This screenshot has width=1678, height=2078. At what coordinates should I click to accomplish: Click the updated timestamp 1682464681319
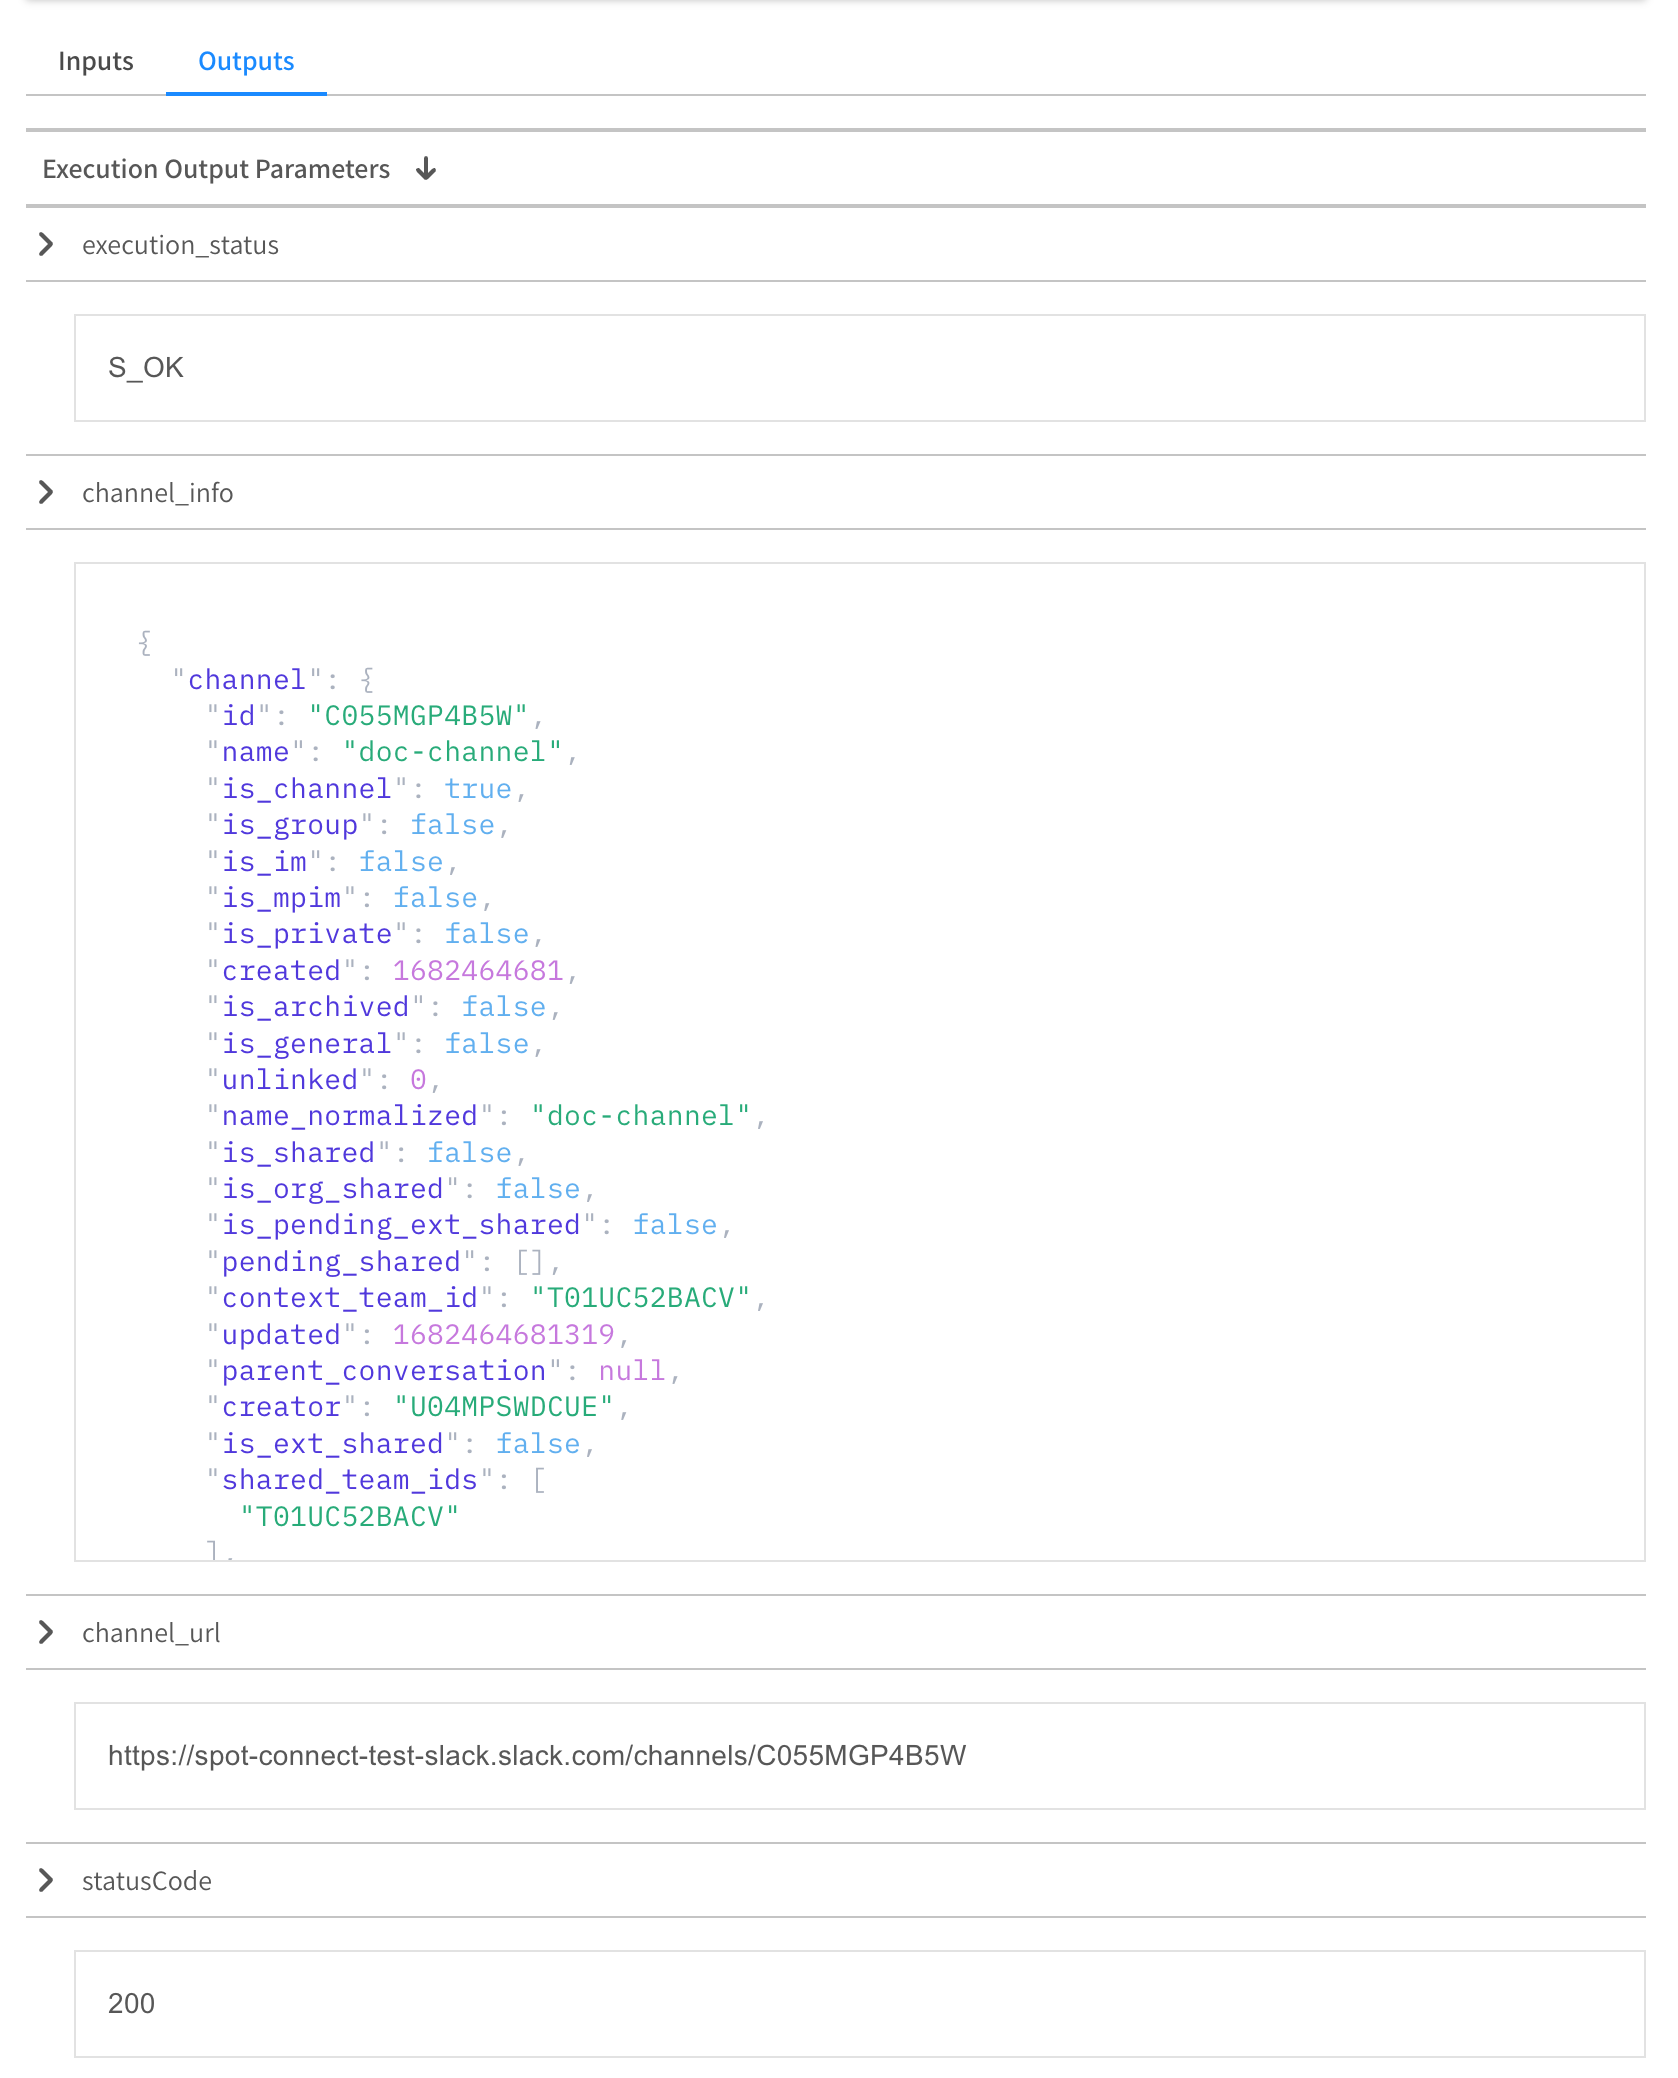tap(503, 1335)
